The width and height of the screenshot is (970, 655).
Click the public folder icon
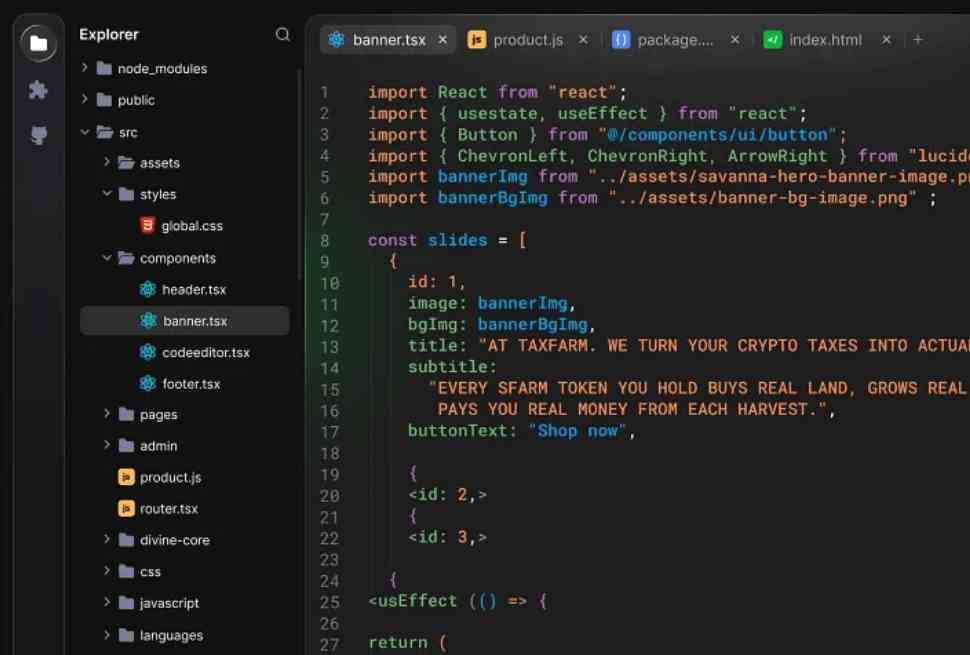(105, 100)
